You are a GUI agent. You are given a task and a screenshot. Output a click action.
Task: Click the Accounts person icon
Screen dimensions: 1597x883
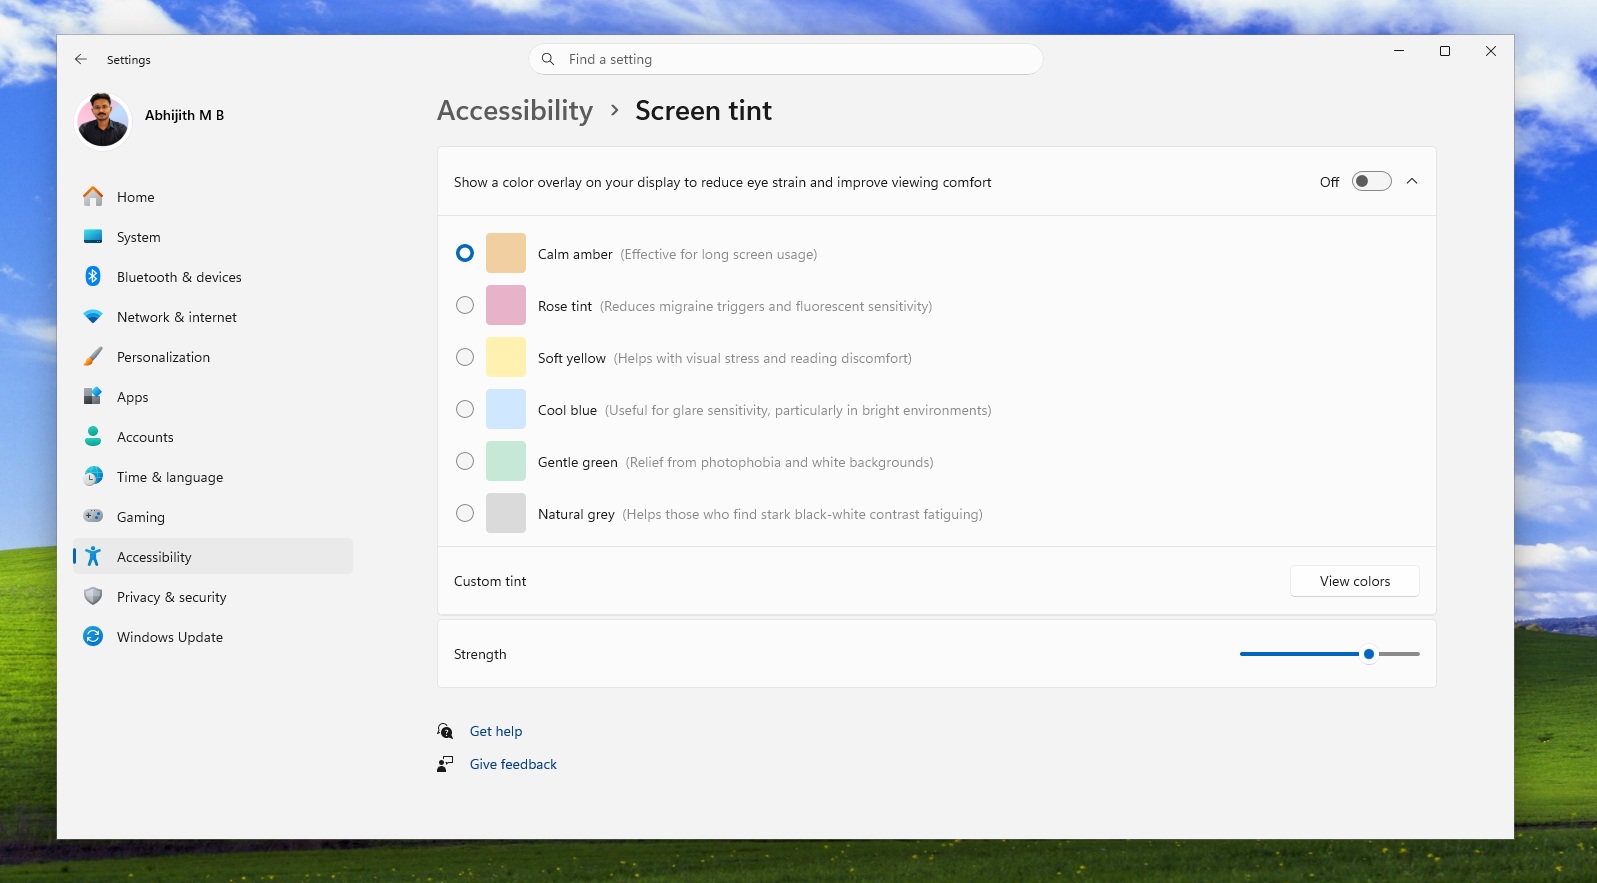pyautogui.click(x=93, y=437)
